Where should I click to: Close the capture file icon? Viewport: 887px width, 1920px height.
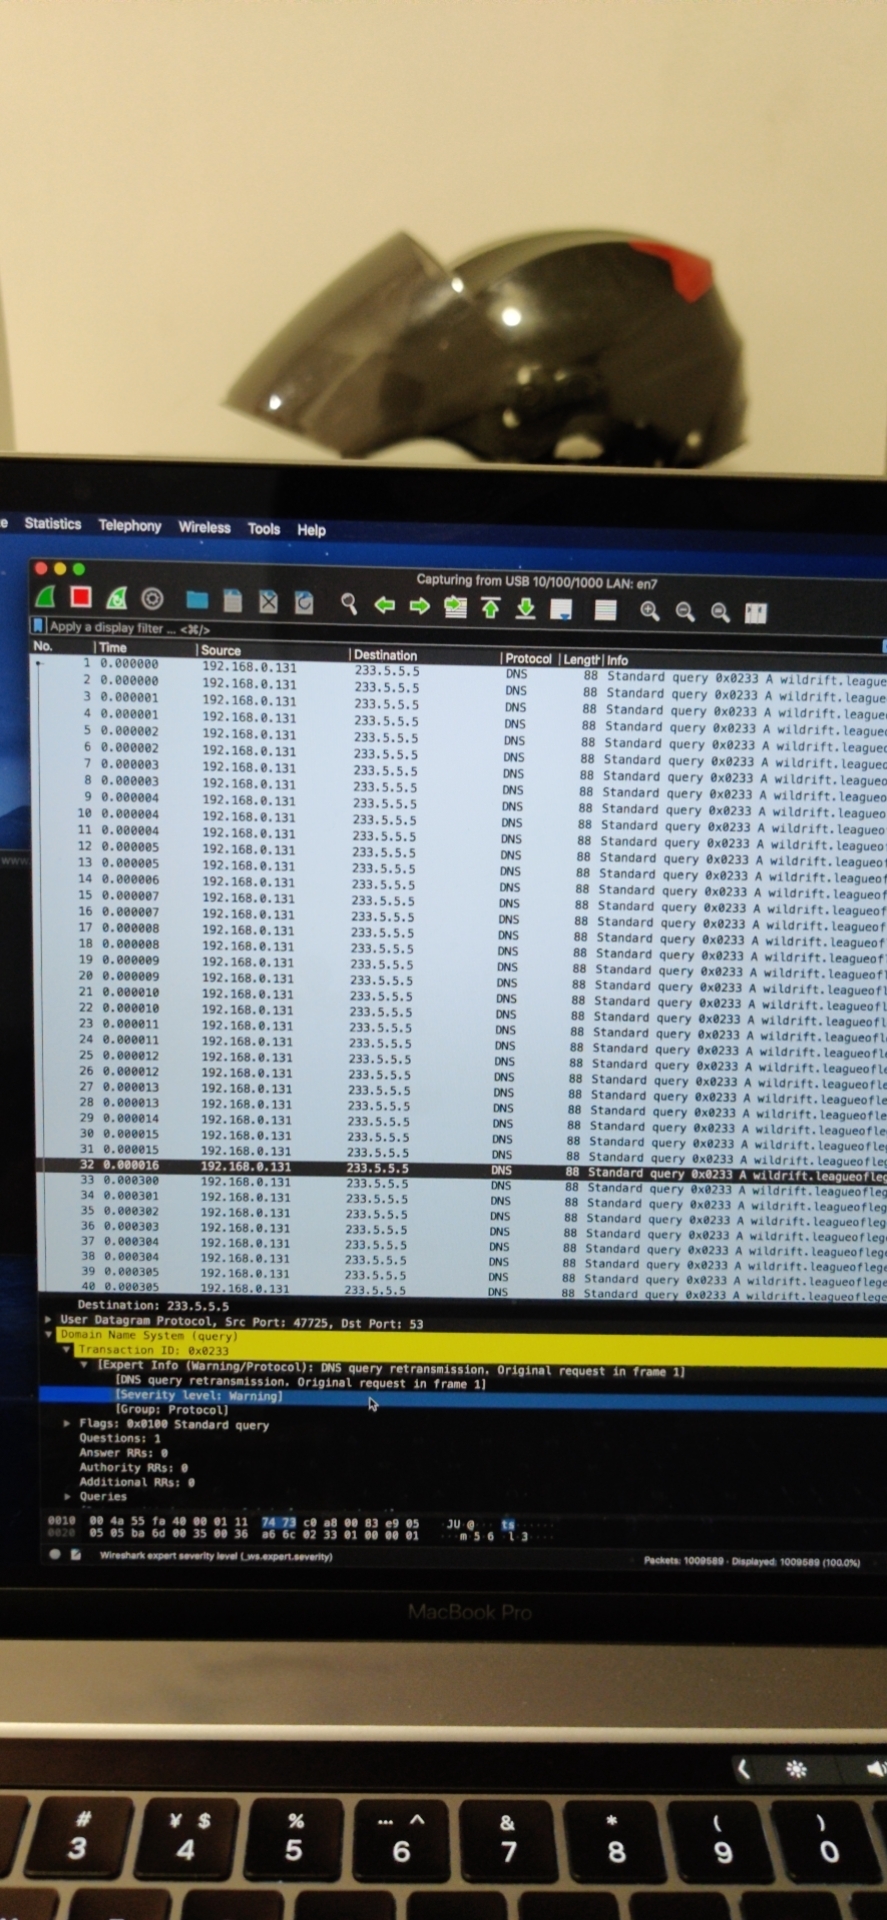coord(268,601)
